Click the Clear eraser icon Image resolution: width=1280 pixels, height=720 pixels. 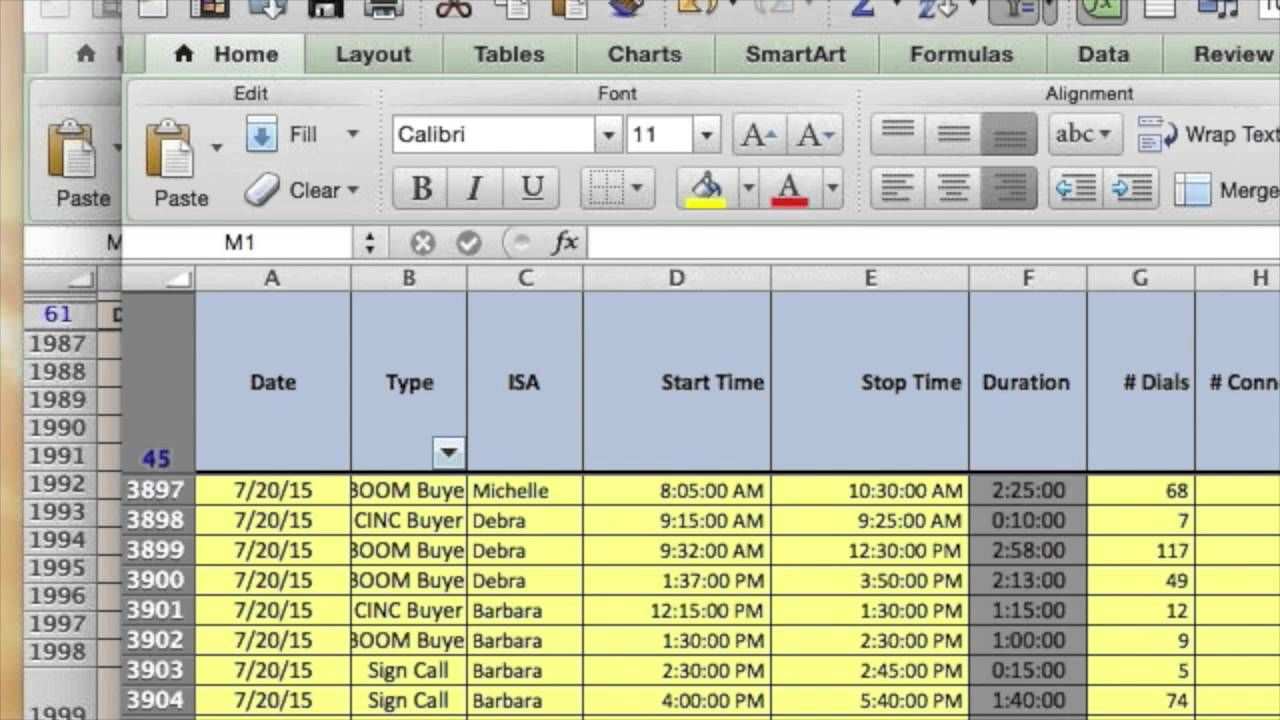[x=262, y=189]
